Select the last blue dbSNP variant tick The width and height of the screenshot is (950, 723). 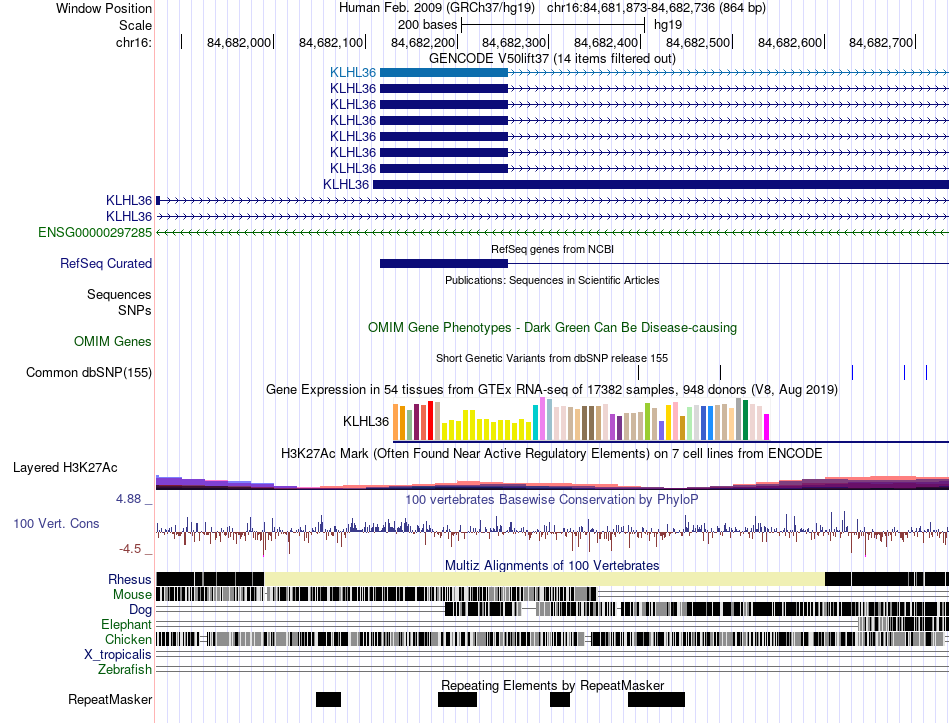(926, 373)
